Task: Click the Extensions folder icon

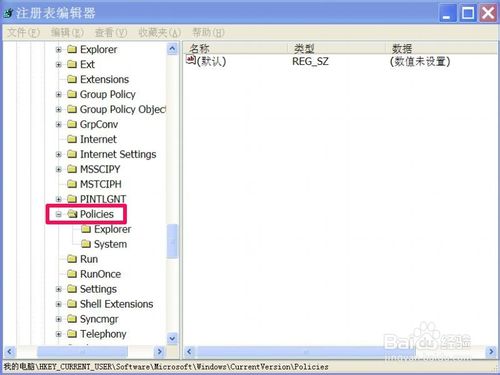Action: pos(72,79)
